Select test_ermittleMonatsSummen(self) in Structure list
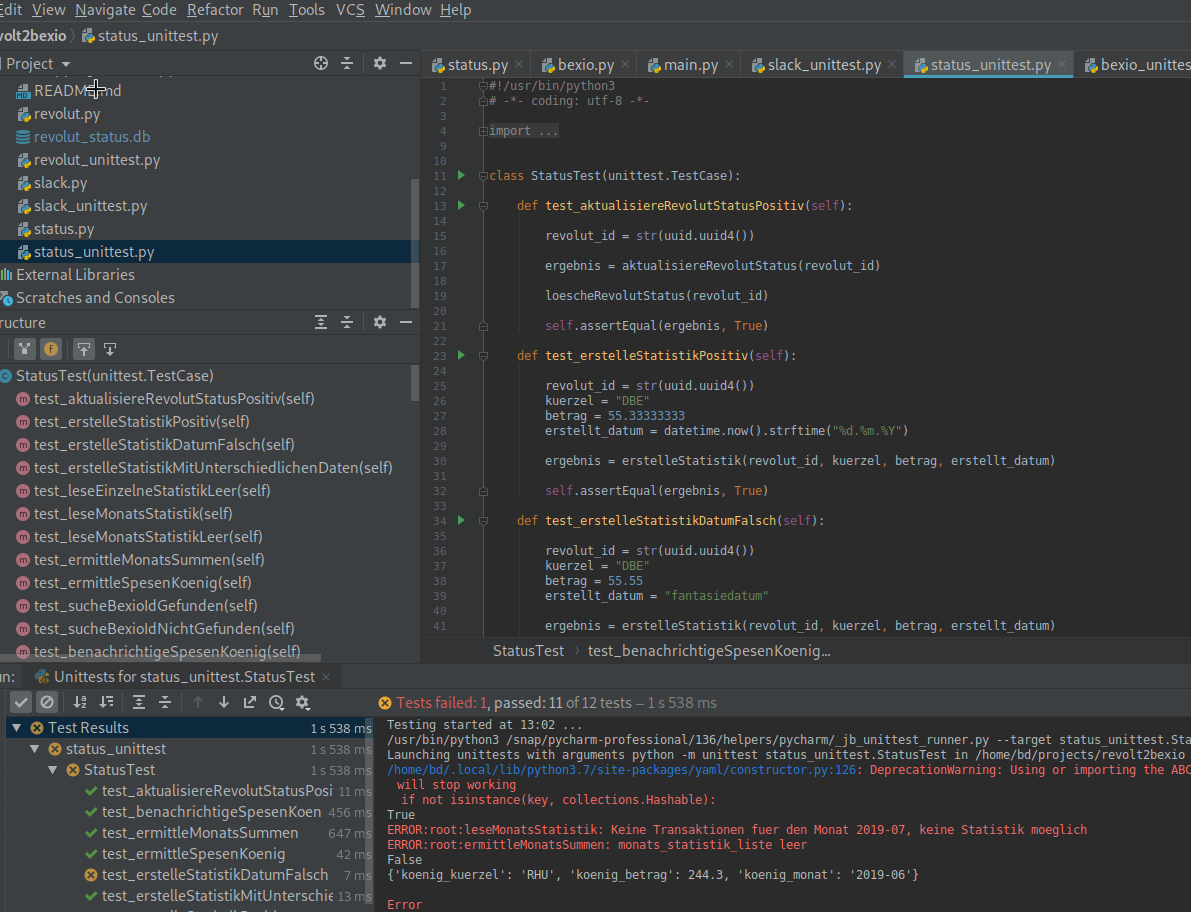The height and width of the screenshot is (912, 1191). [149, 560]
